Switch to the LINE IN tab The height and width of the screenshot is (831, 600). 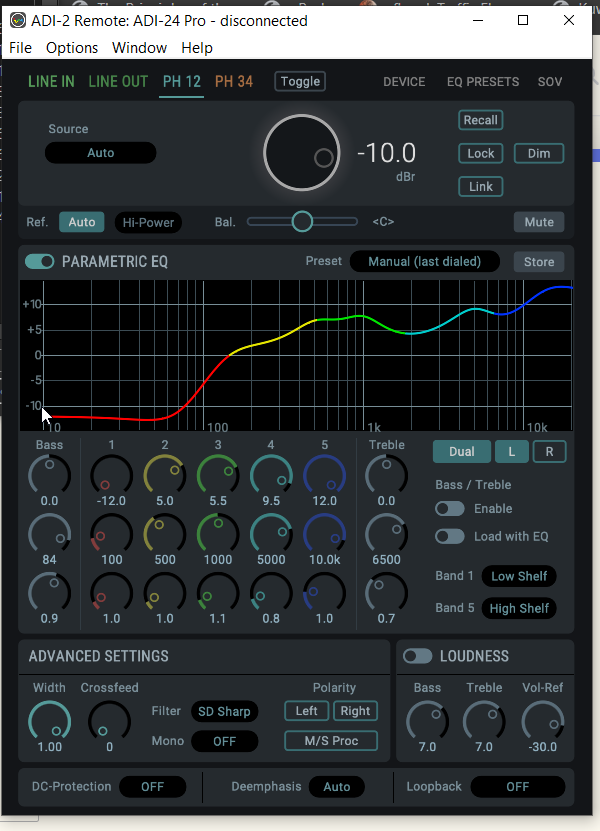(x=51, y=82)
